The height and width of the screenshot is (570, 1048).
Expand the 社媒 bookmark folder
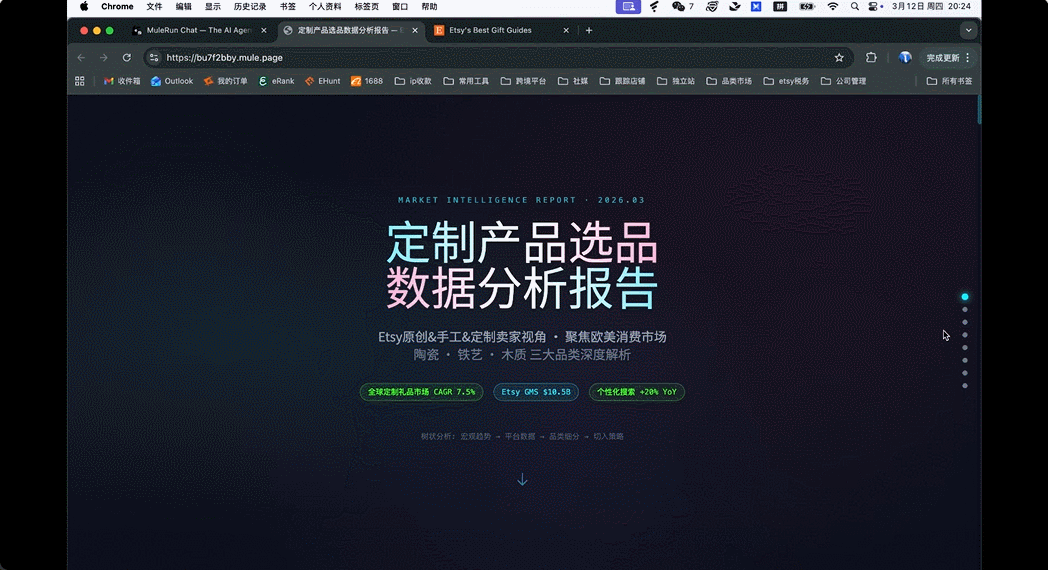[573, 81]
